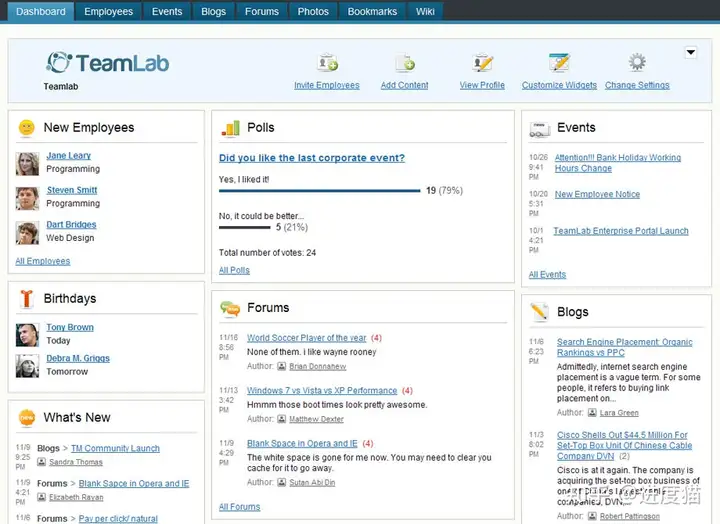Open the Events tab
The height and width of the screenshot is (524, 720).
click(167, 11)
